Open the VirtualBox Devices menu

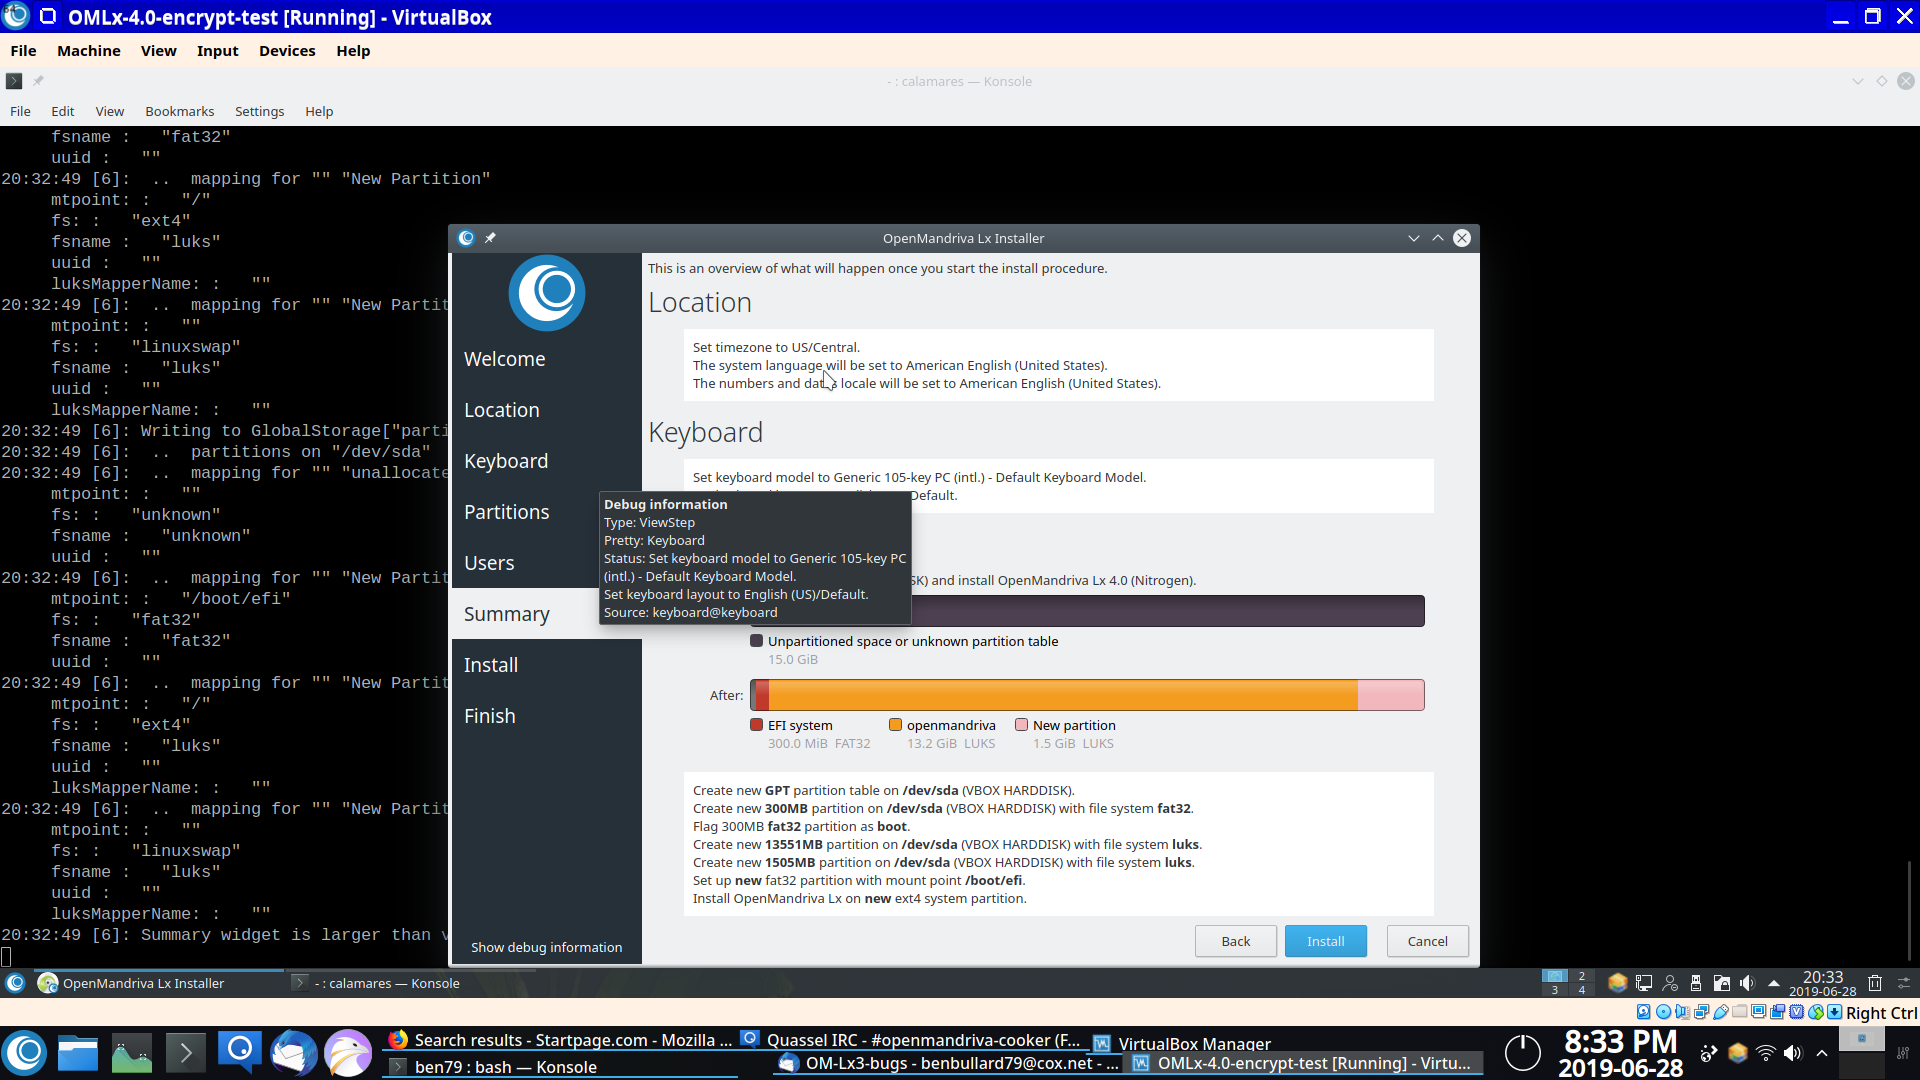(x=287, y=51)
